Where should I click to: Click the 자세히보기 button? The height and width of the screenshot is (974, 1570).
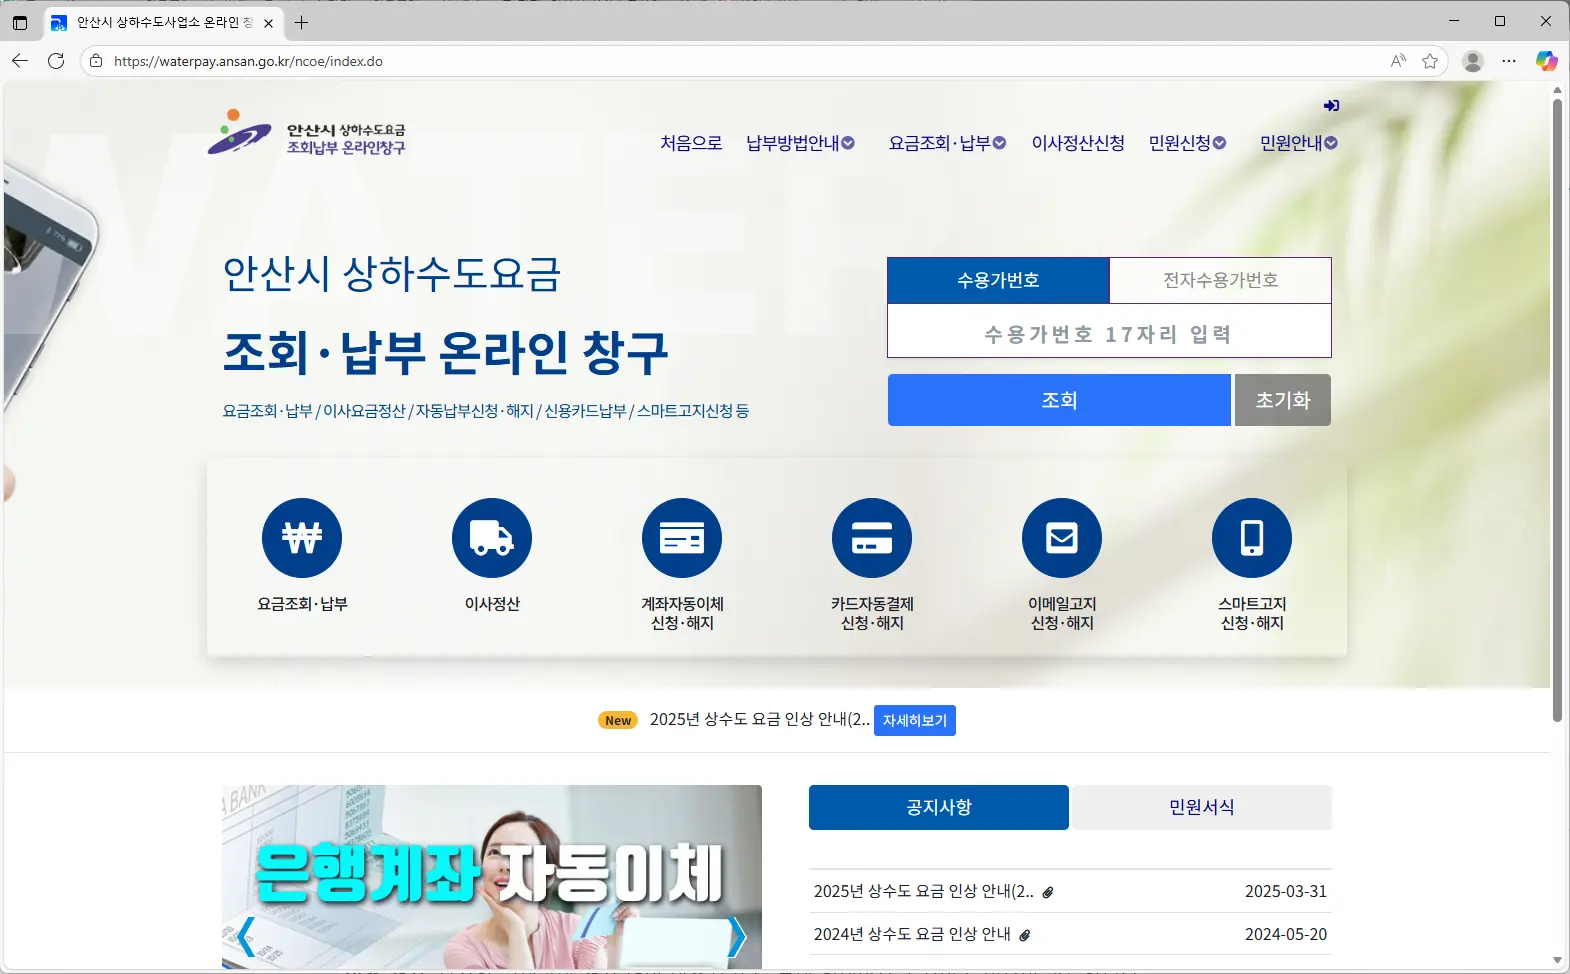(915, 720)
